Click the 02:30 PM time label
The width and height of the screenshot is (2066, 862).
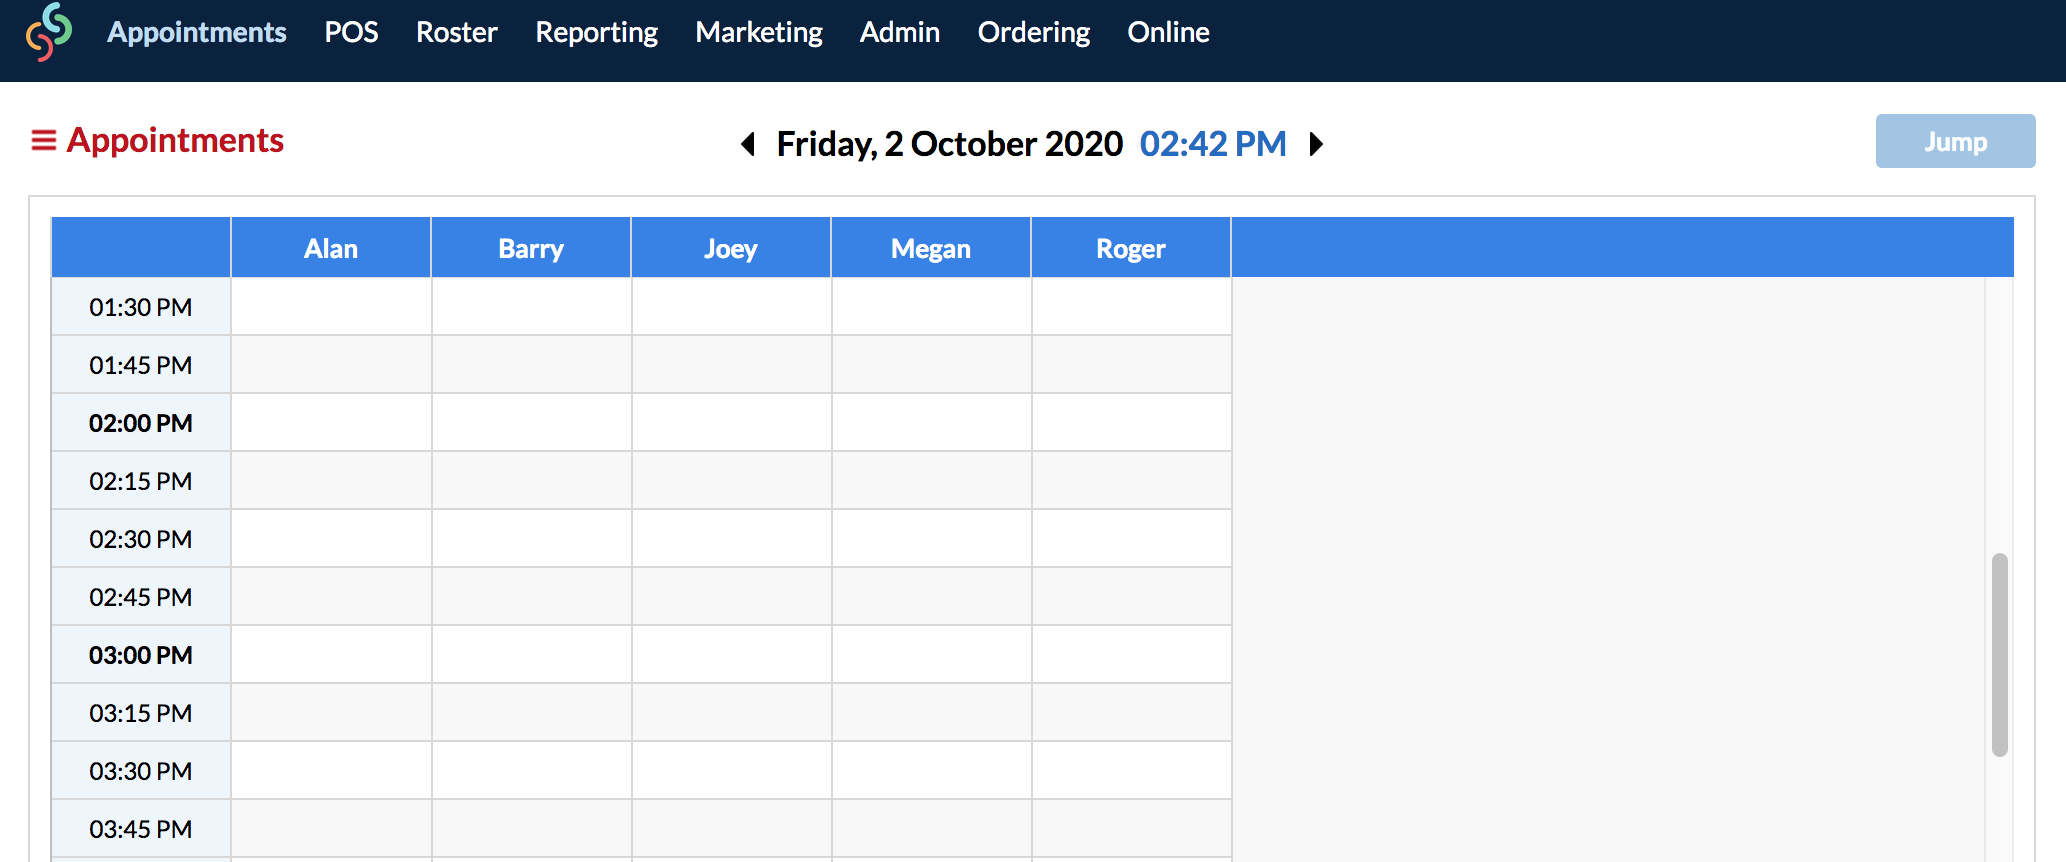(x=141, y=539)
